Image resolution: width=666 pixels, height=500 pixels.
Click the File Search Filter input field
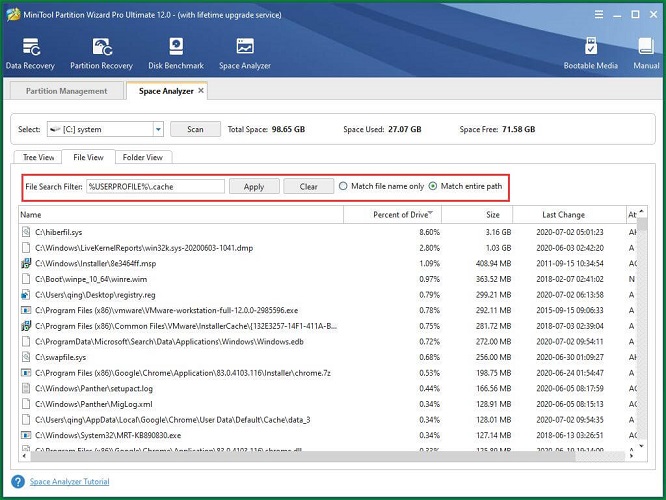(155, 186)
